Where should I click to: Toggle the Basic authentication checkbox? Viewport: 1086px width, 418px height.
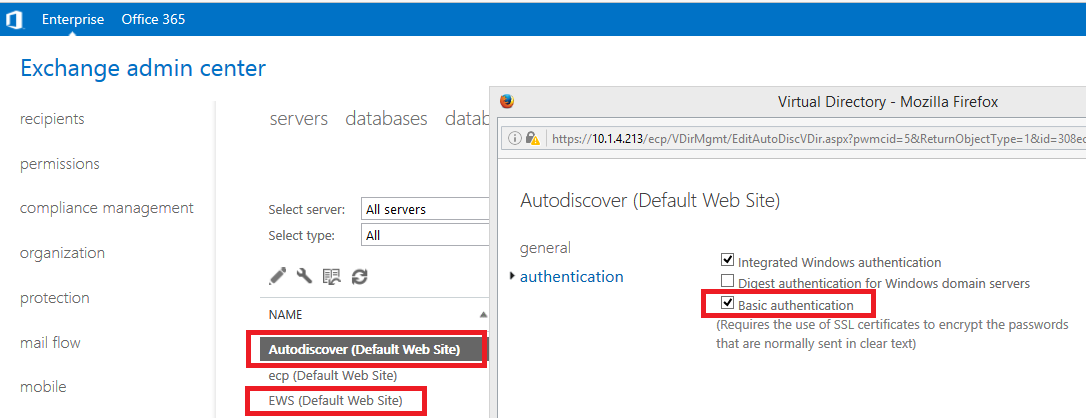tap(728, 304)
